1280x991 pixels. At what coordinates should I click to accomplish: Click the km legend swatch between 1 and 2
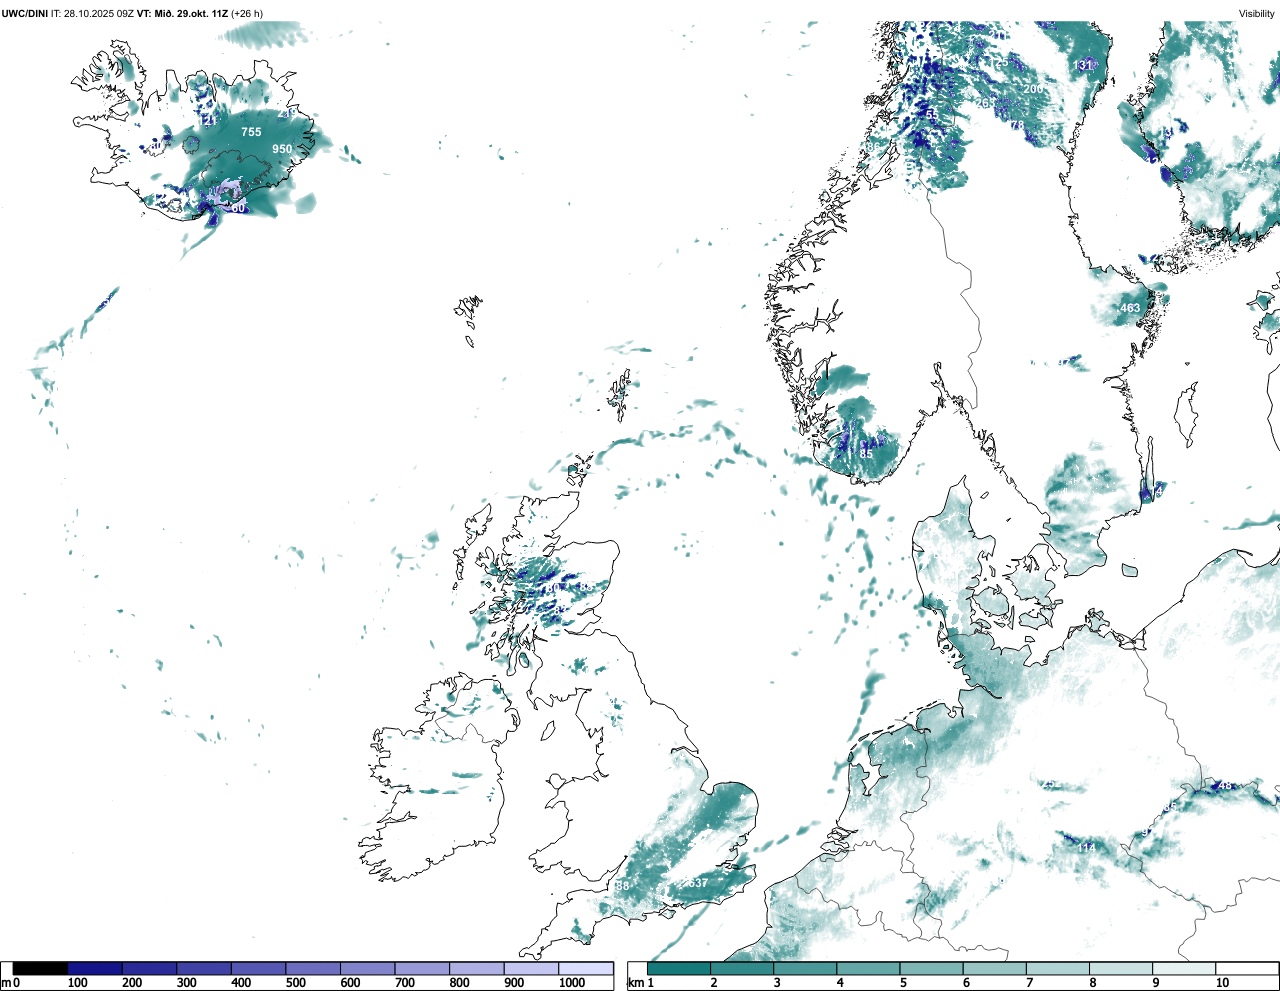coord(679,968)
